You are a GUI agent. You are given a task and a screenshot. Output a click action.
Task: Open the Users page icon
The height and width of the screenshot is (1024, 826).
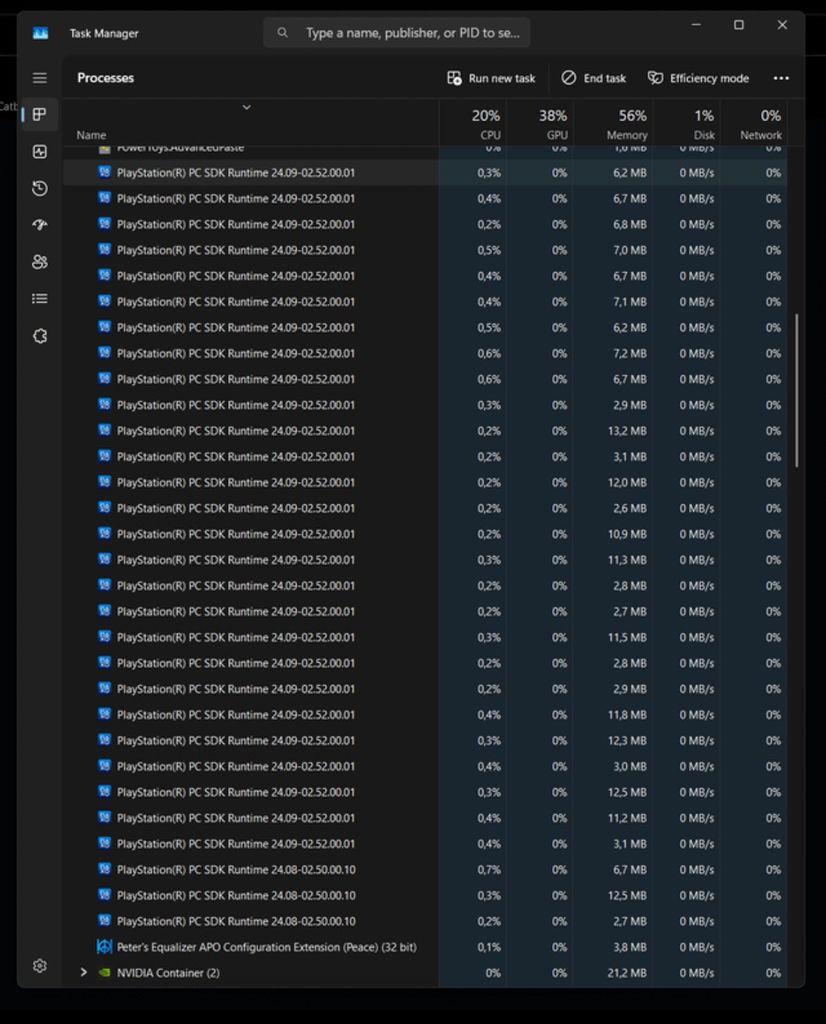click(x=39, y=262)
